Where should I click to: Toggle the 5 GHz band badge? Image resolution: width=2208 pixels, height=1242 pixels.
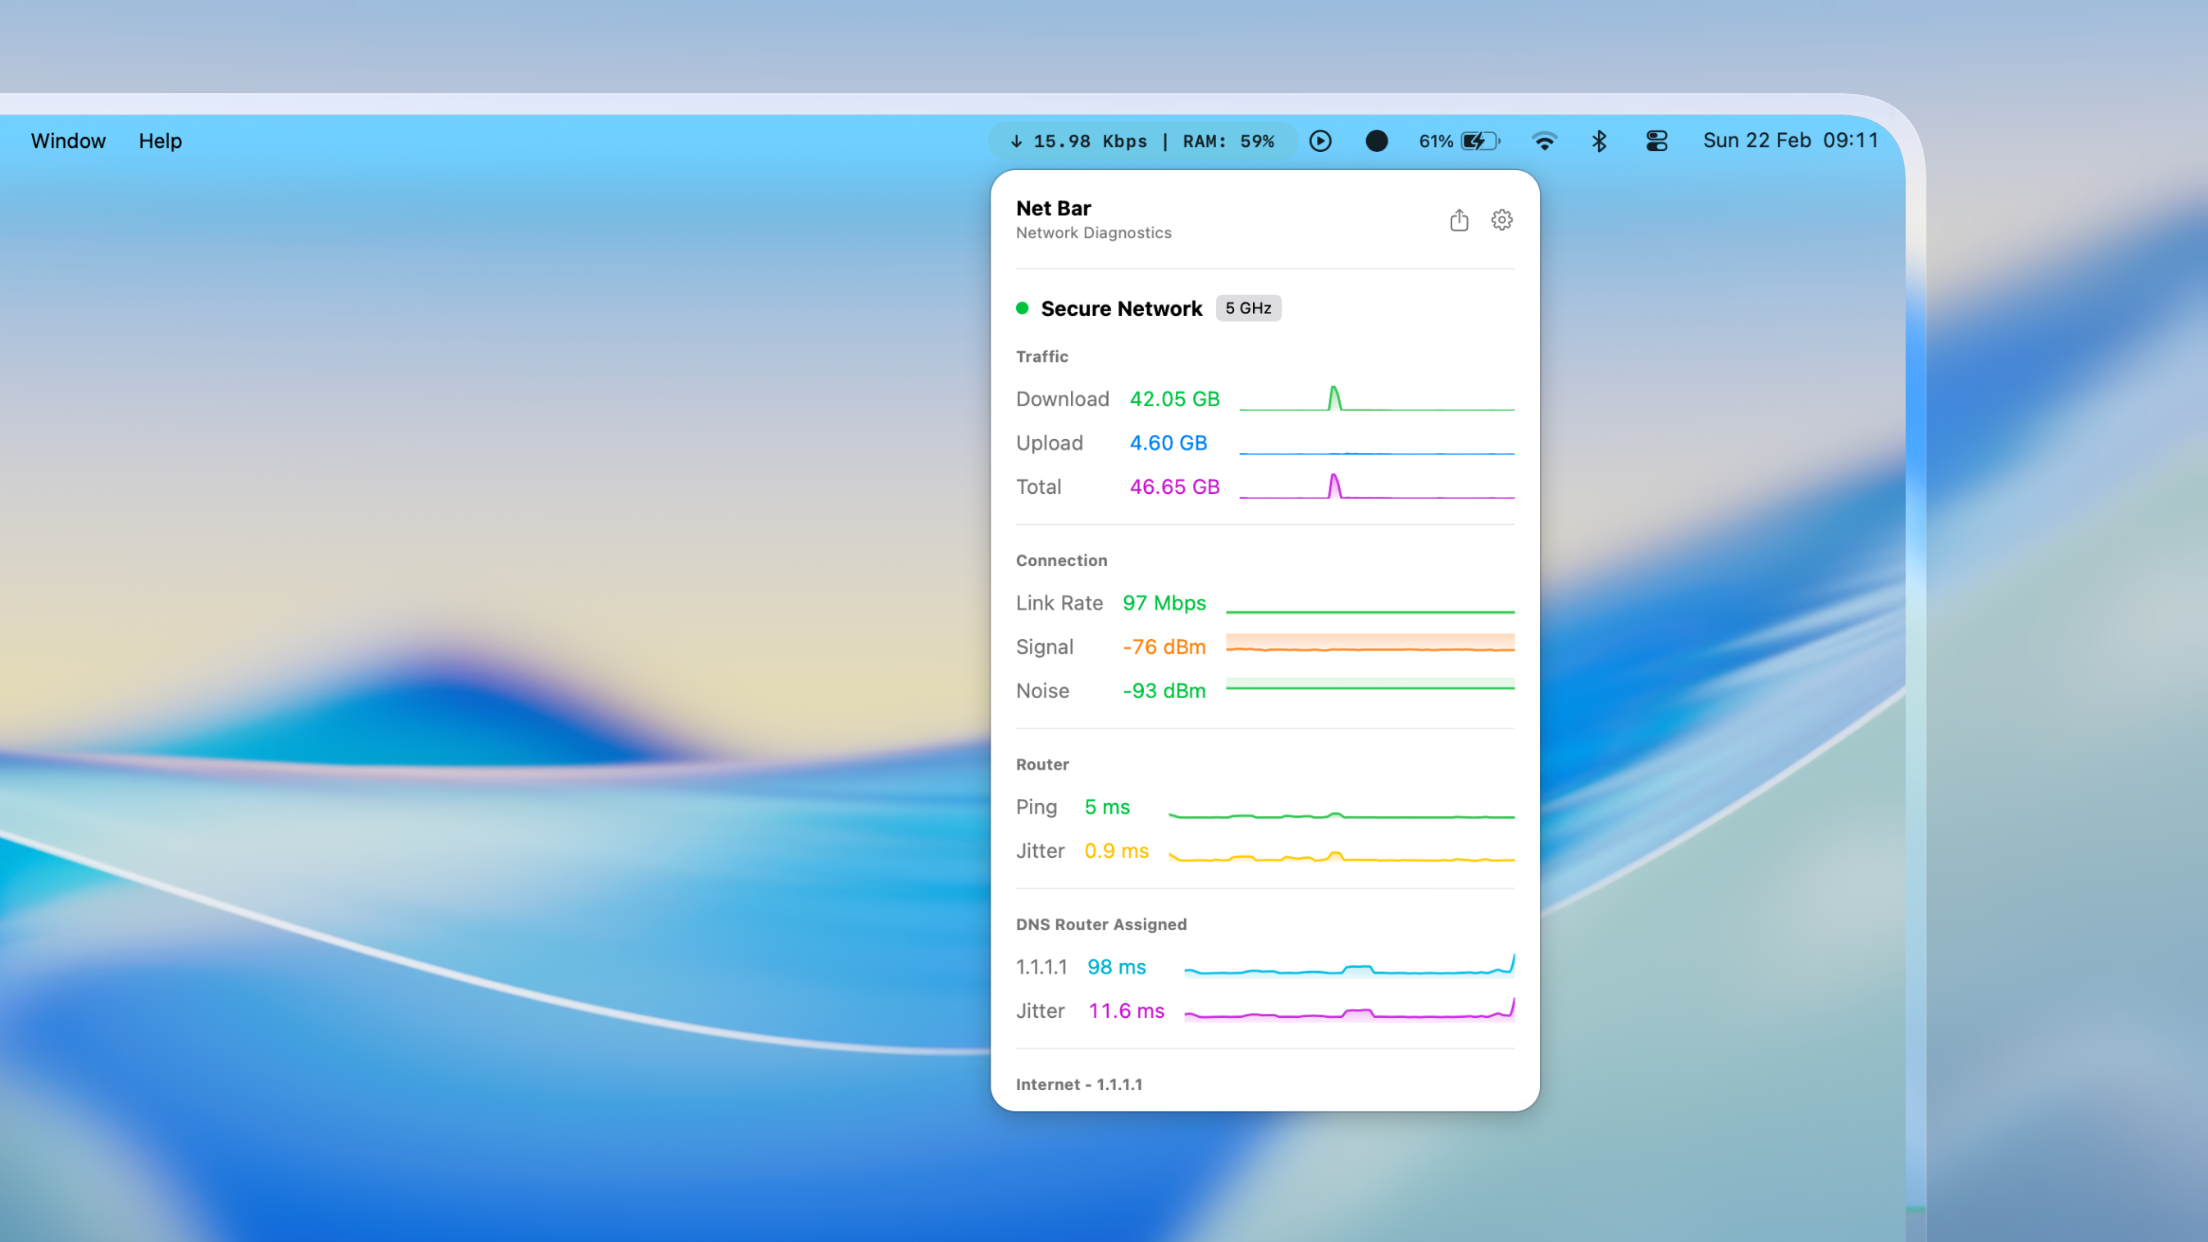(1248, 308)
